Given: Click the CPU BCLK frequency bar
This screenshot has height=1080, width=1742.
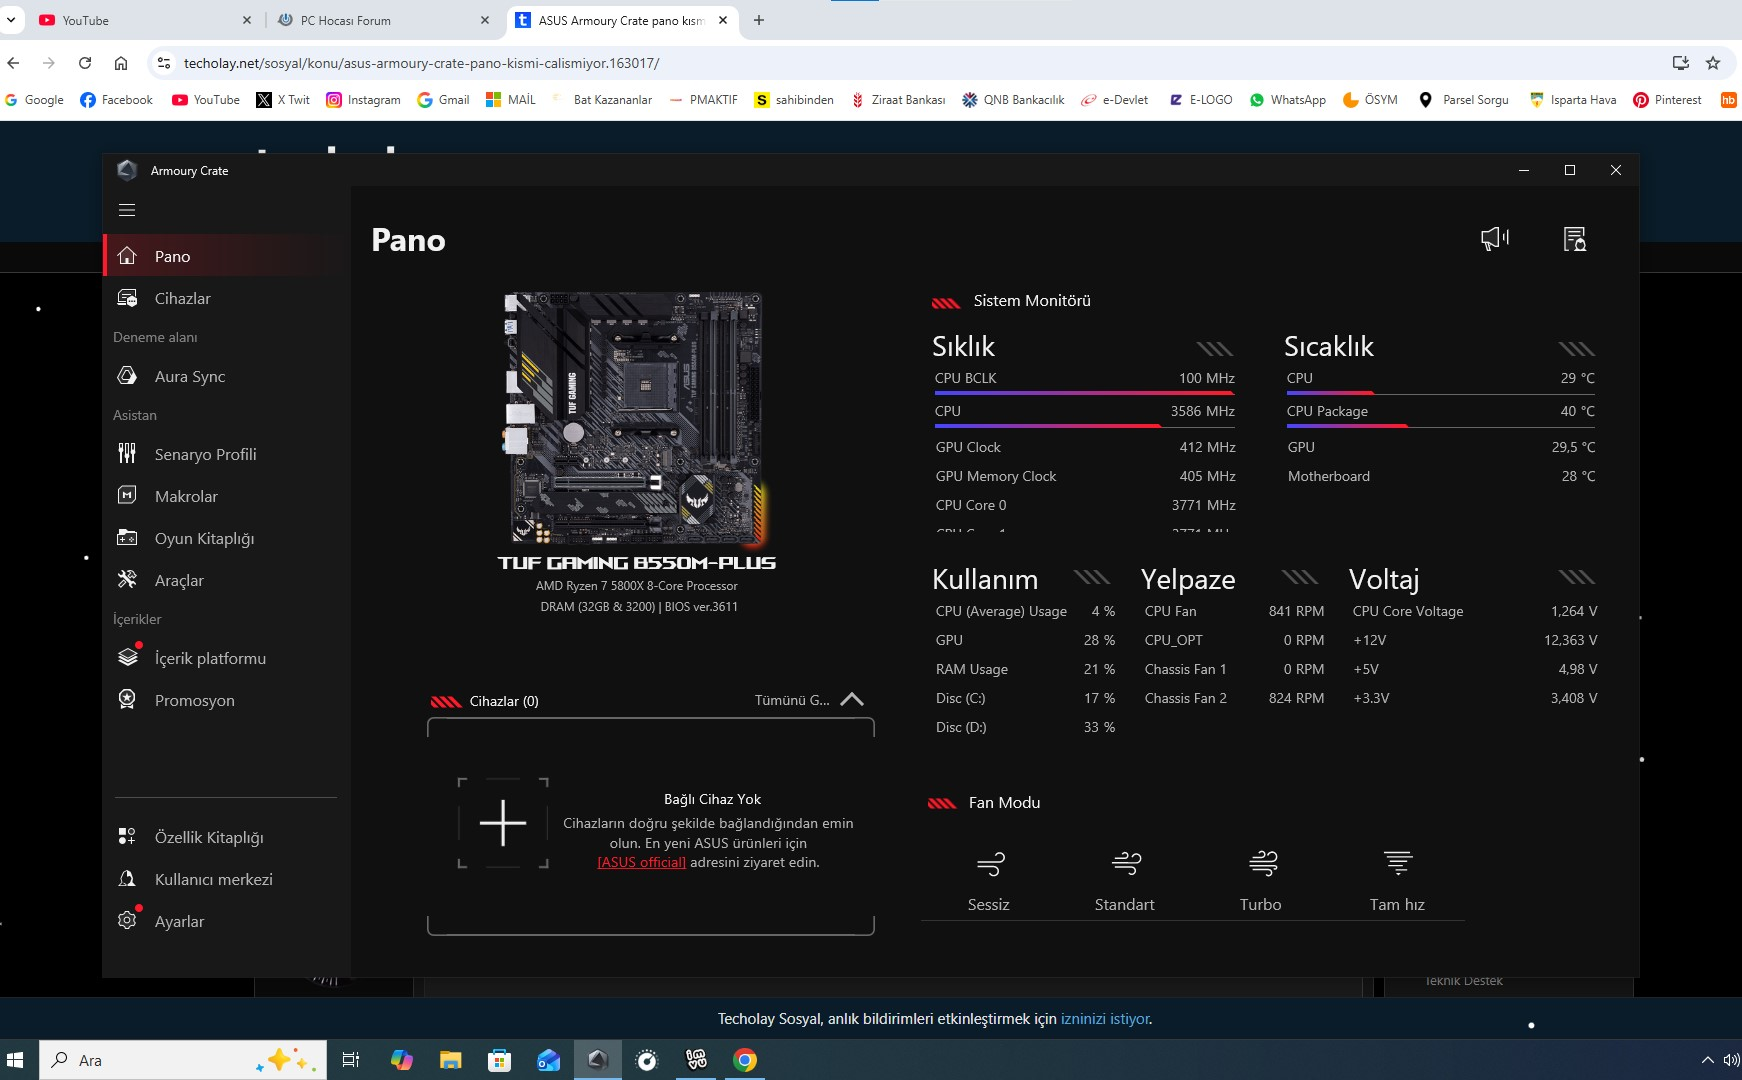Looking at the screenshot, I should point(1084,393).
